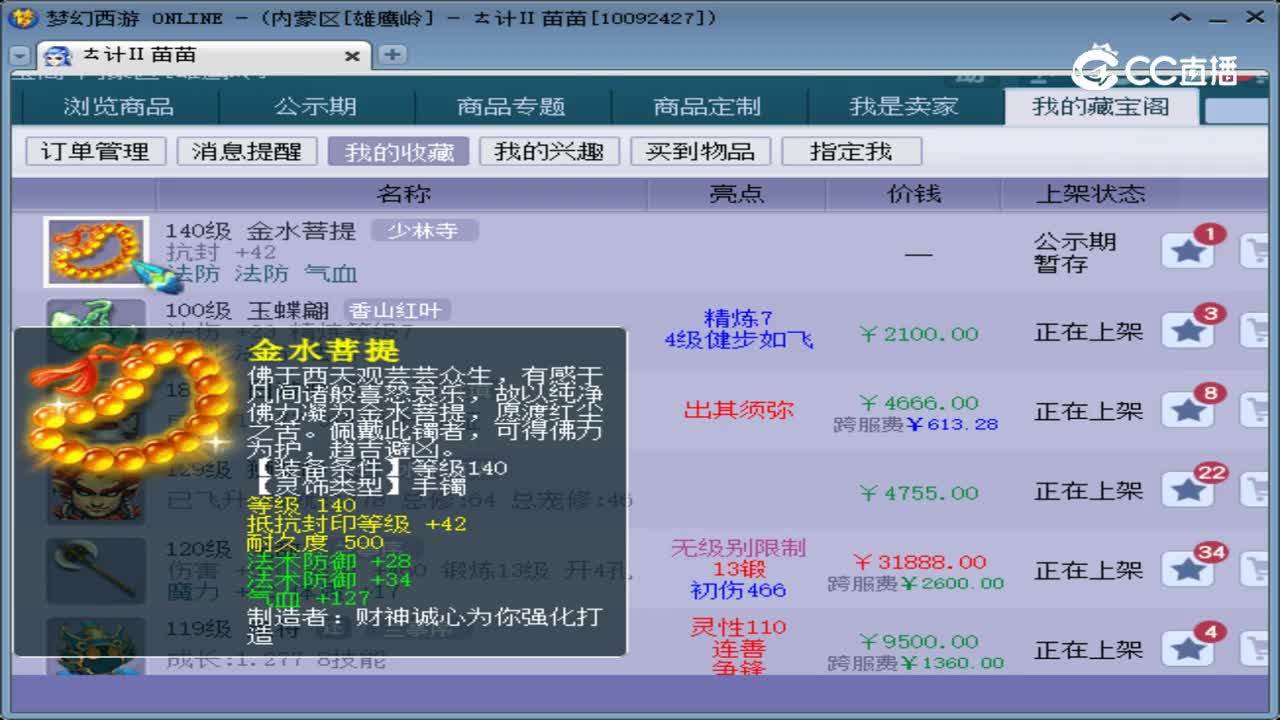Click the 少林寺 server tag
The width and height of the screenshot is (1280, 720).
tap(425, 231)
